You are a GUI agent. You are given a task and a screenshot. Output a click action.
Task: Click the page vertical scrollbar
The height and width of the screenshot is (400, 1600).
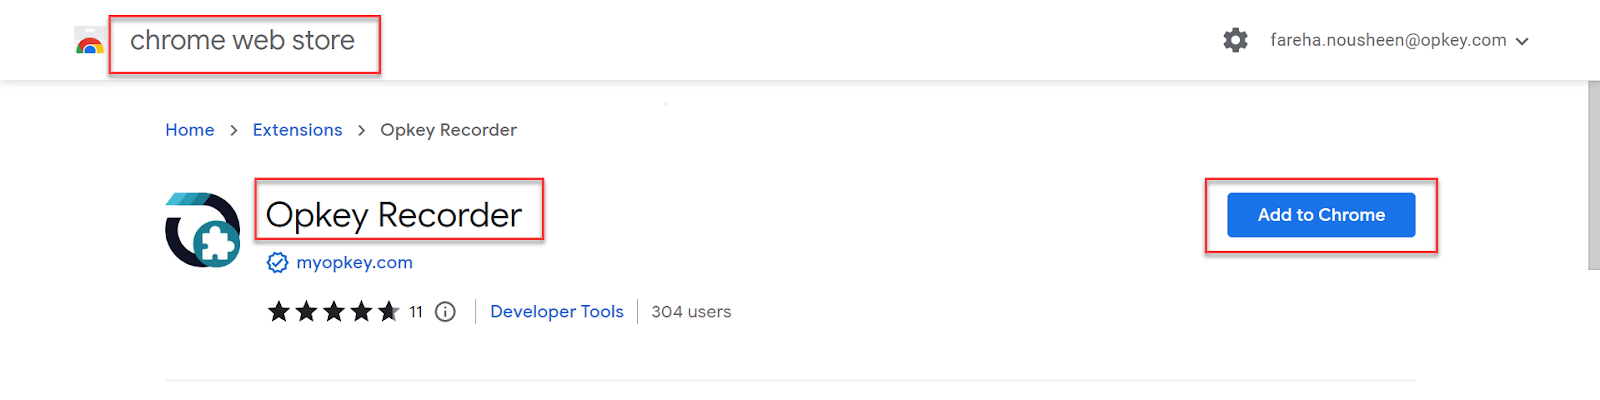pyautogui.click(x=1594, y=175)
